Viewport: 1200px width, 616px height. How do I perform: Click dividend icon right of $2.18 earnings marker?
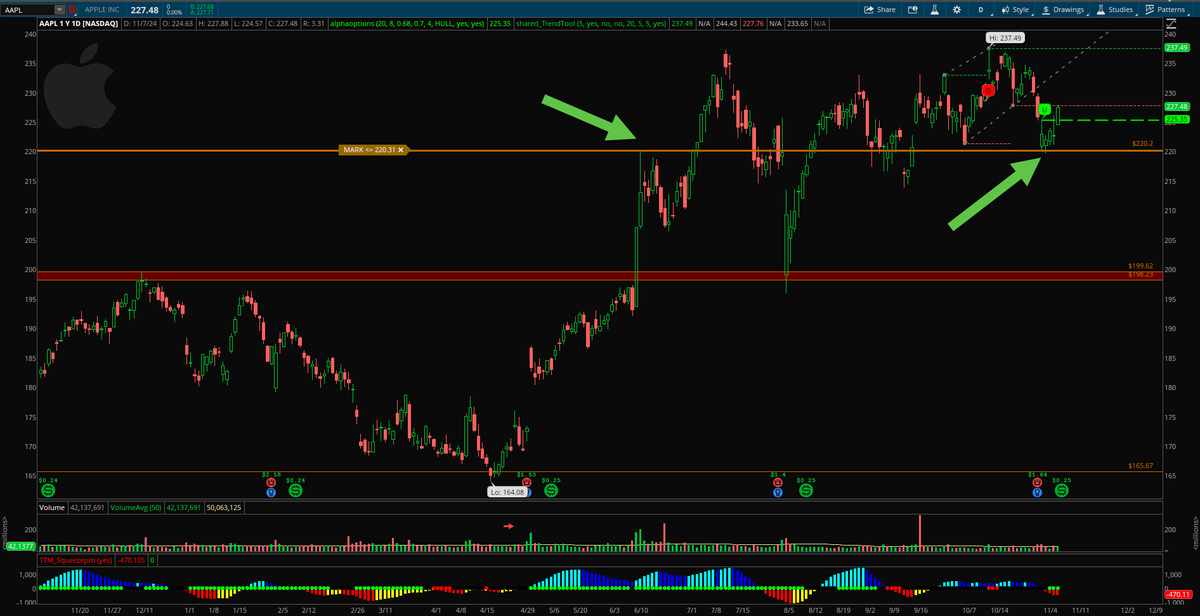[x=295, y=491]
